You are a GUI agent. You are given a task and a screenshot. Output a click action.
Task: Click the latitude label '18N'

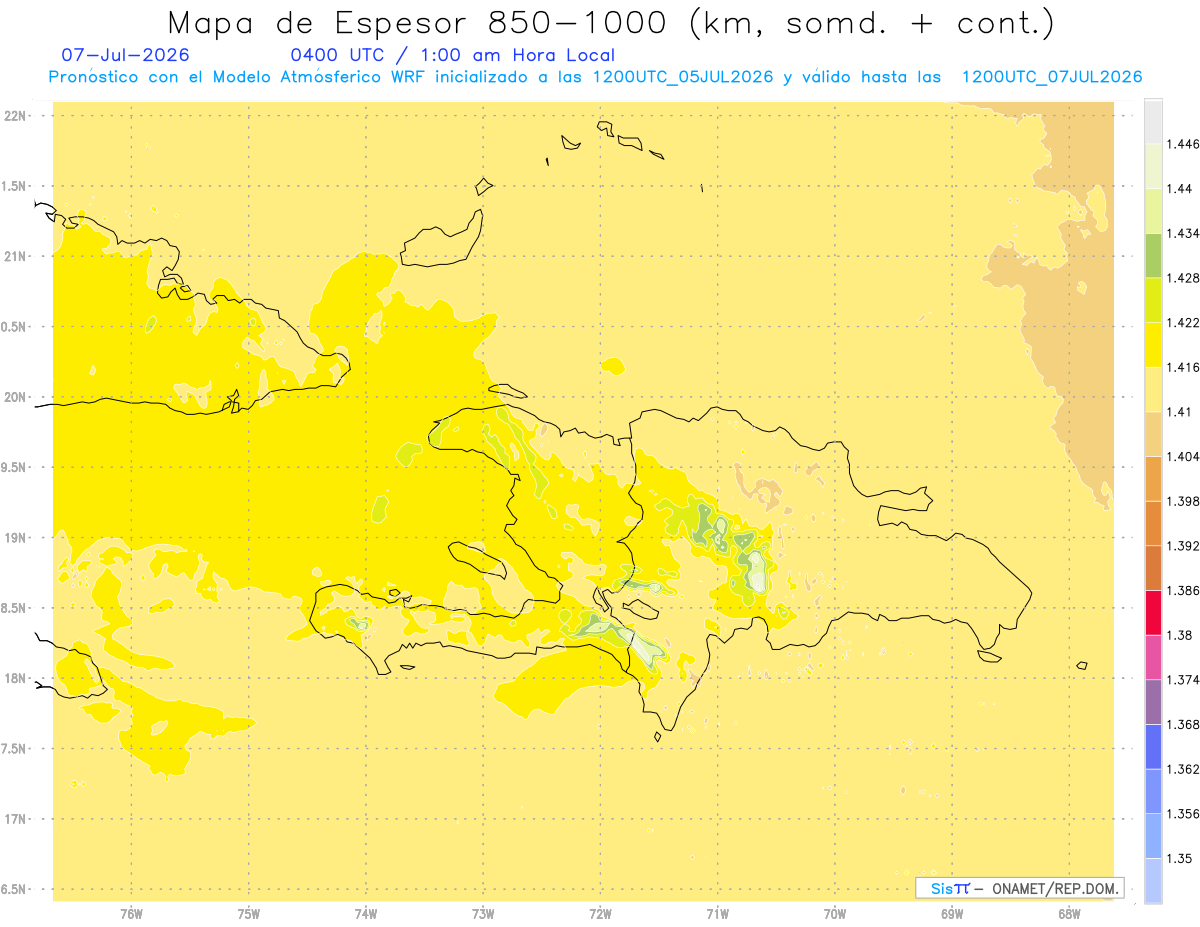14,678
